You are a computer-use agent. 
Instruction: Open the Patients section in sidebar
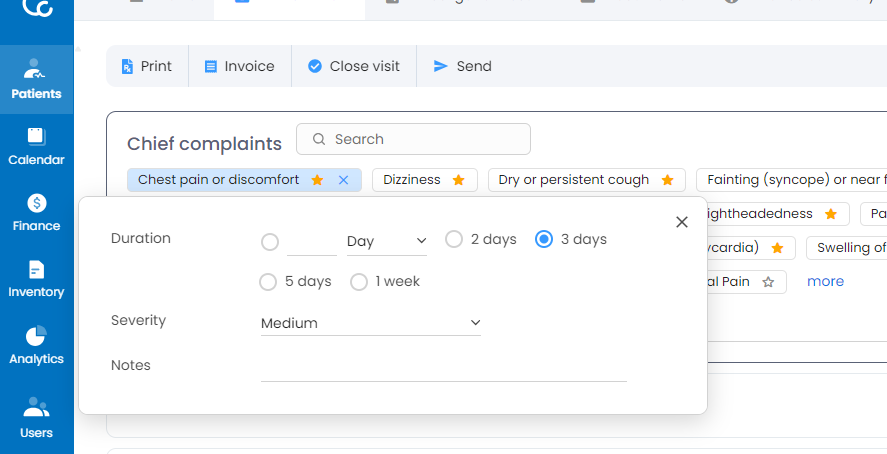[36, 80]
